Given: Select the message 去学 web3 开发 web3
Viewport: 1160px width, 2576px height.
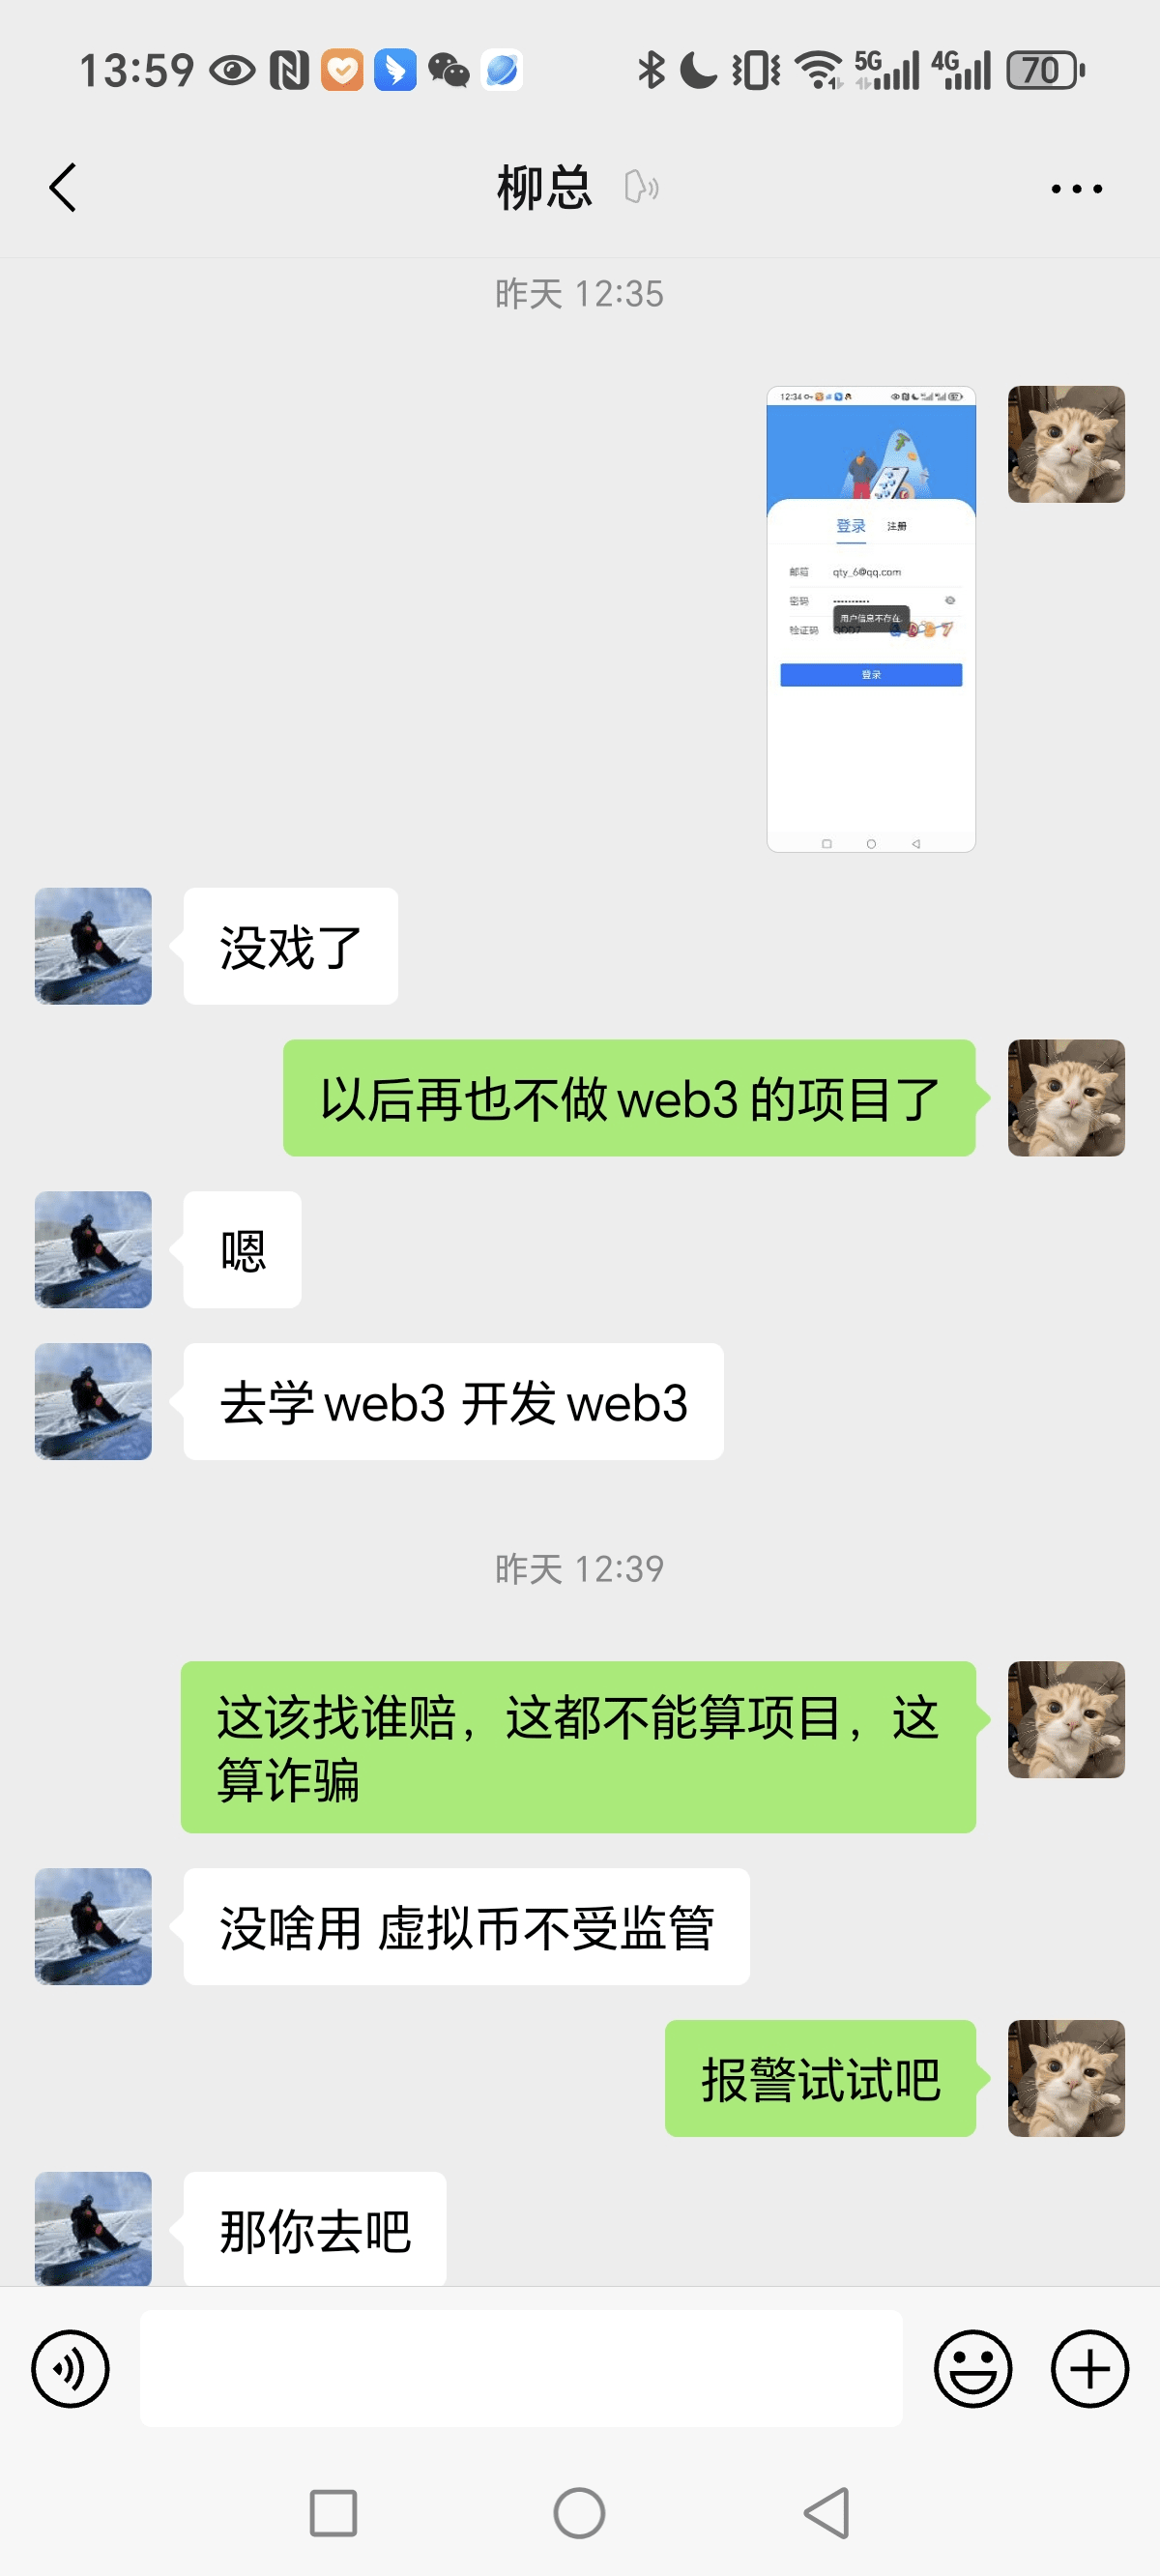Looking at the screenshot, I should tap(453, 1401).
